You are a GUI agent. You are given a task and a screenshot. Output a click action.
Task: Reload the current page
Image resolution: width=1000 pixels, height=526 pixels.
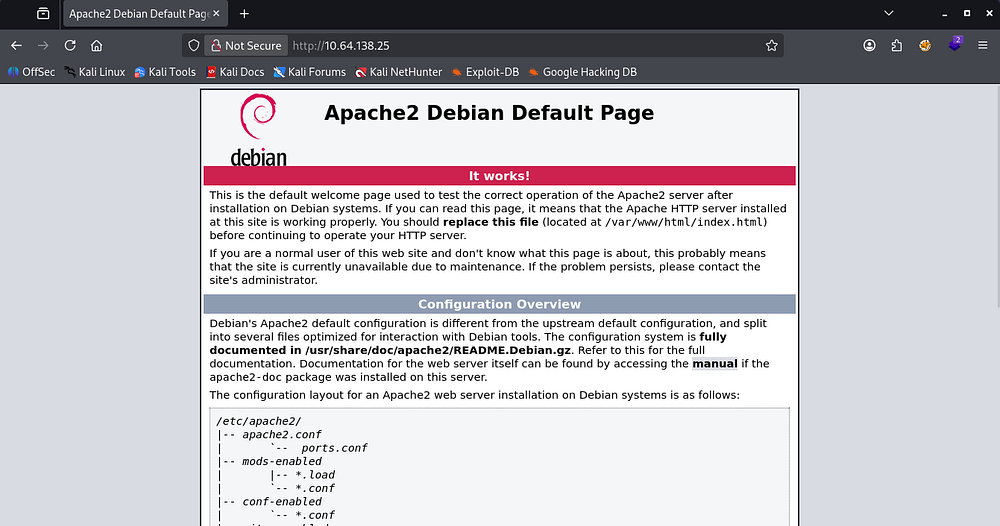coord(70,45)
